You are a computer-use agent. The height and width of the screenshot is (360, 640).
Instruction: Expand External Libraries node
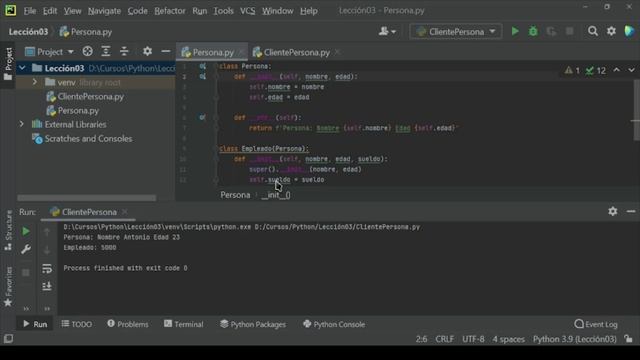point(22,124)
